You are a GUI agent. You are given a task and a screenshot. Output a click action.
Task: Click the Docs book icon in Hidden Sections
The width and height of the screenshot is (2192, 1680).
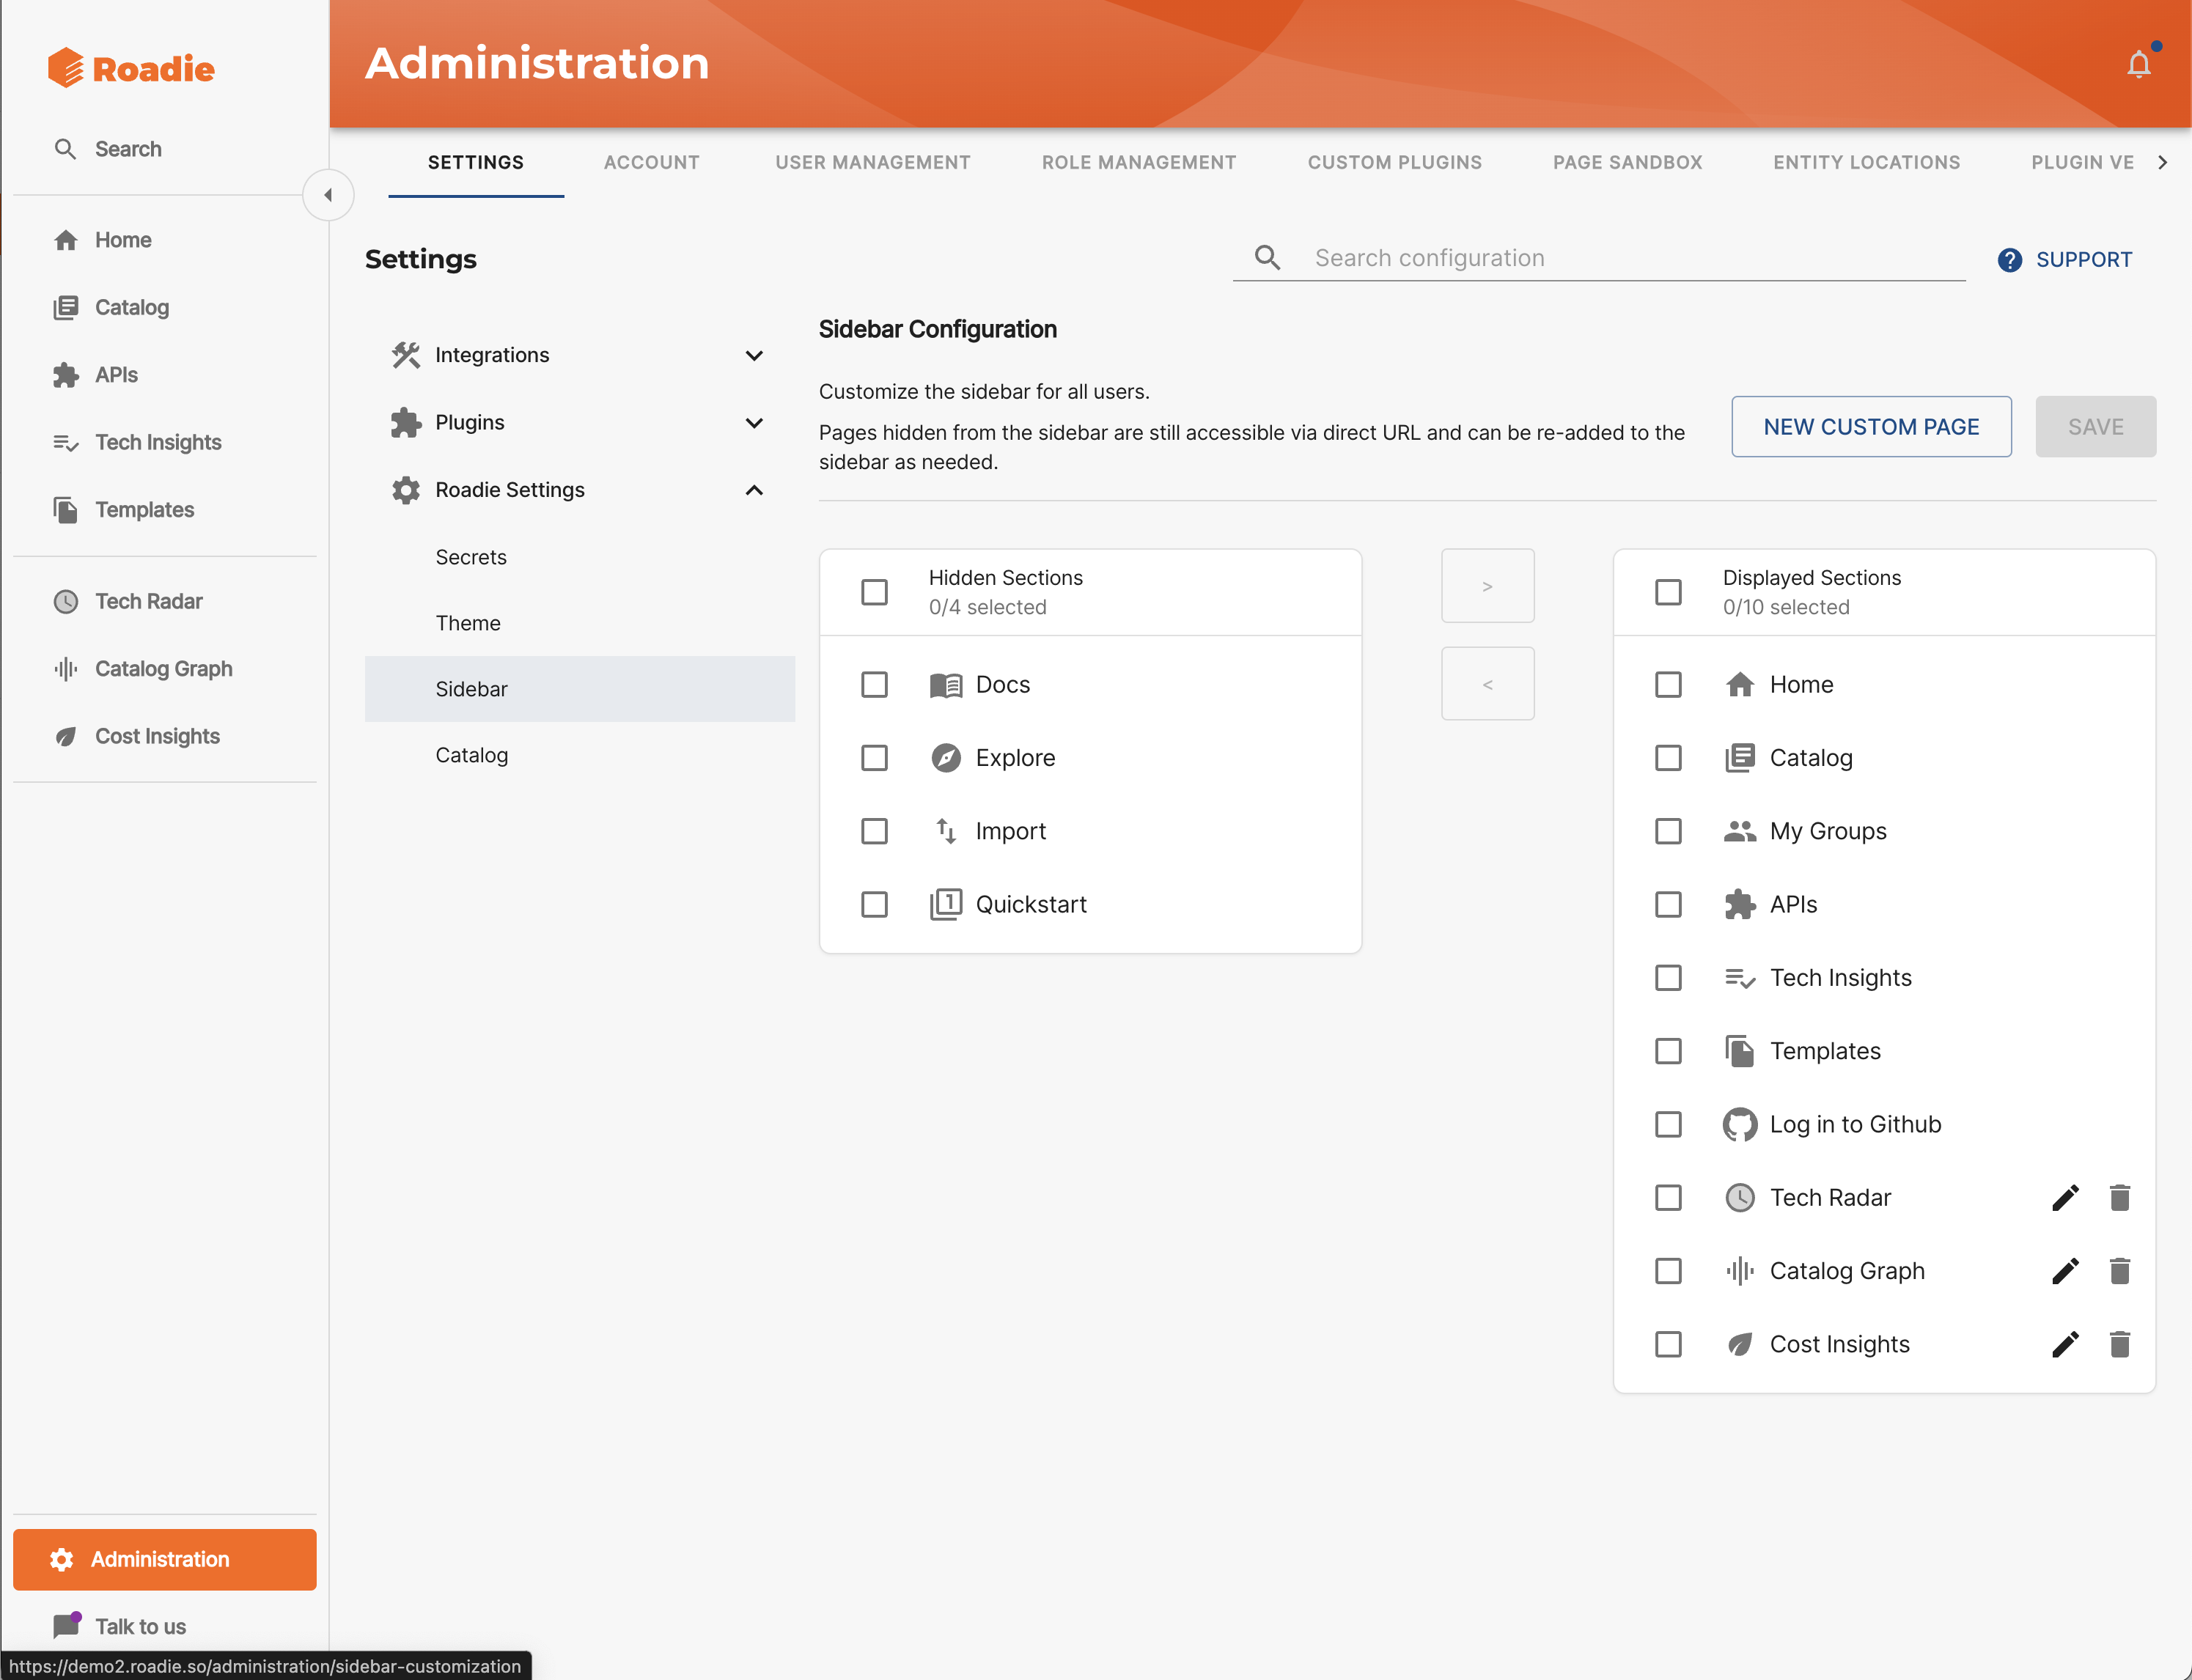(x=945, y=685)
